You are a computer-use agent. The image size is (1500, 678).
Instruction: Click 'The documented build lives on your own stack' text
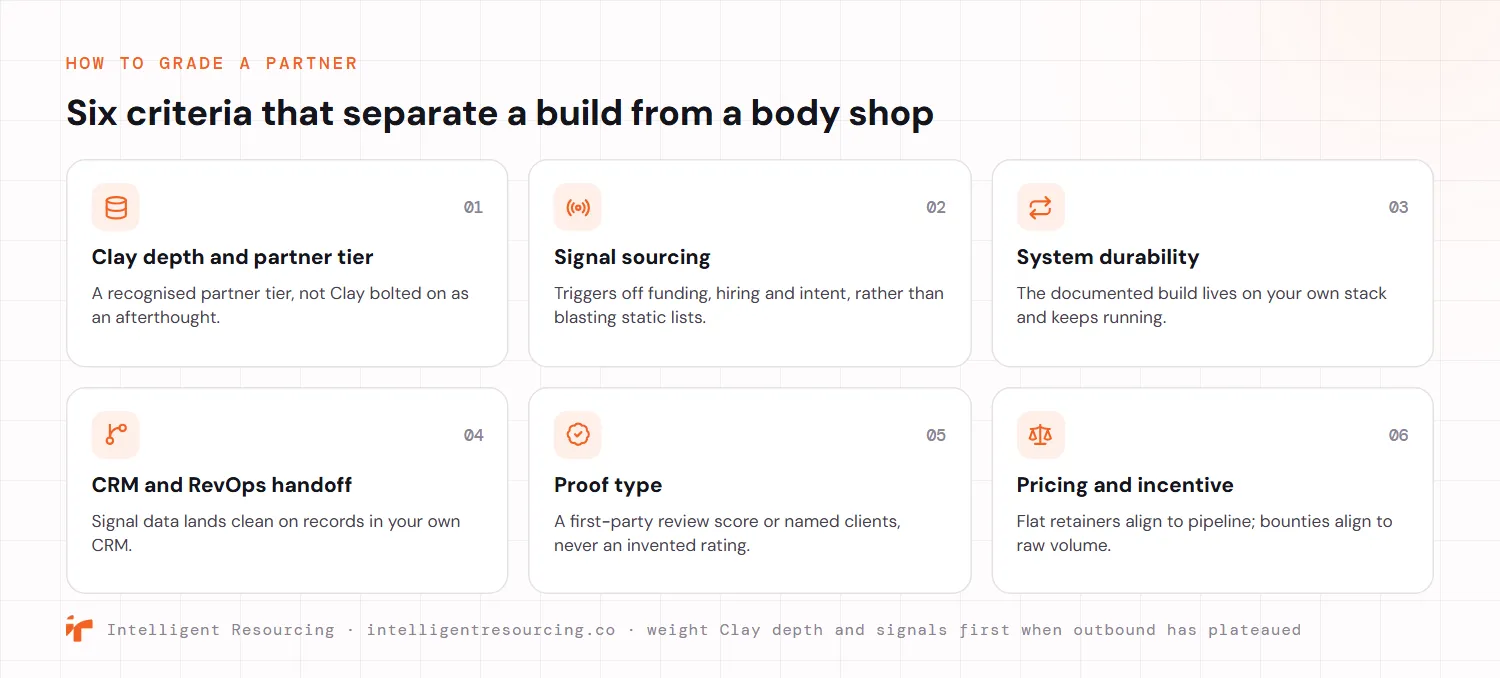[x=1202, y=305]
